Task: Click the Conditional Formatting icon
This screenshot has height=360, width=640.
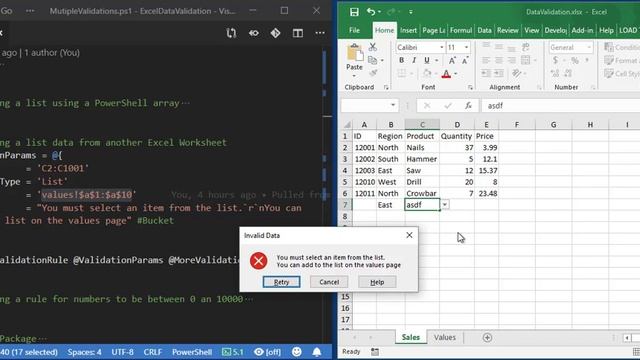Action: click(609, 47)
